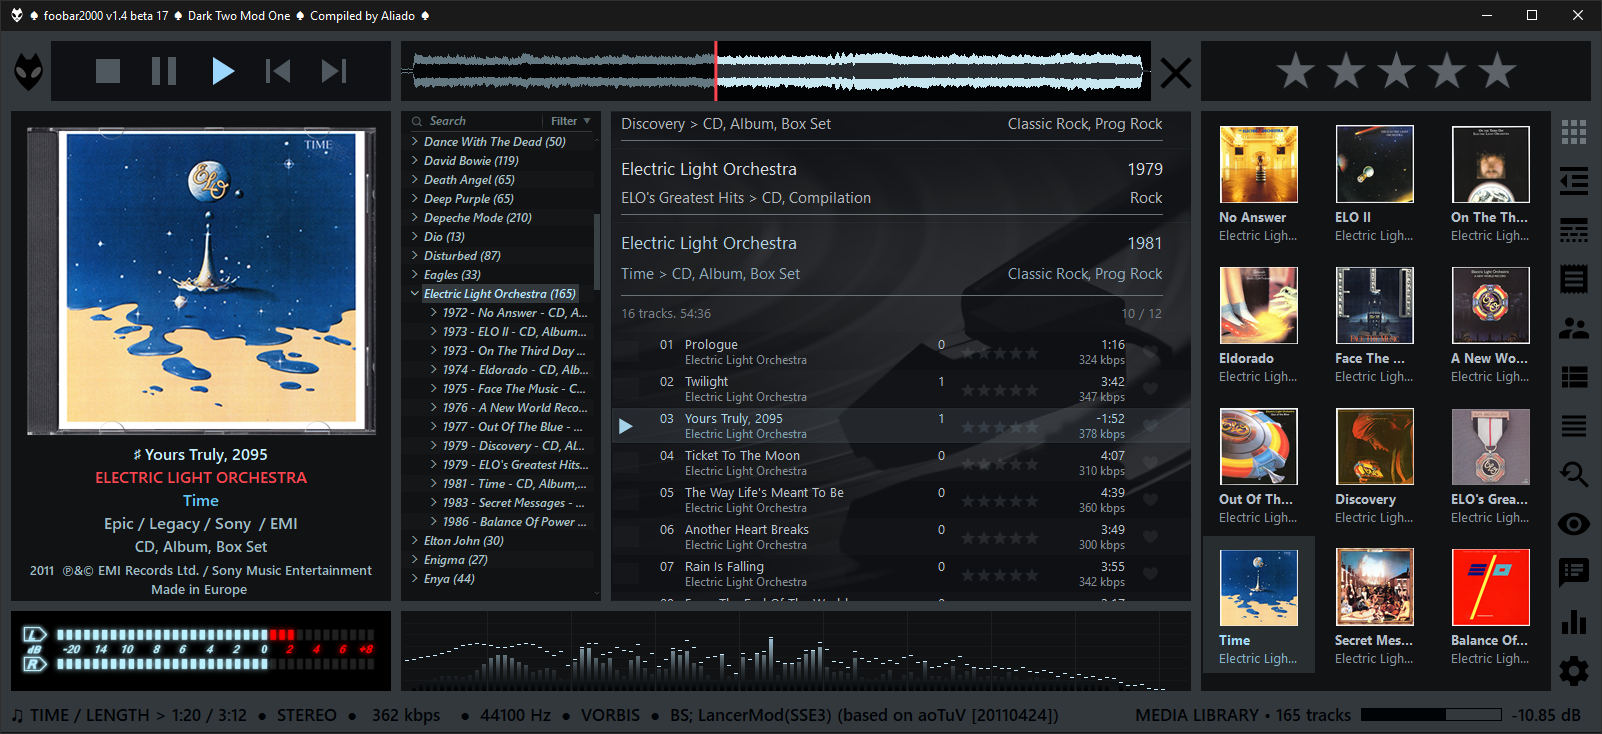Toggle the eye icon in the right sidebar
The image size is (1602, 734).
1574,524
